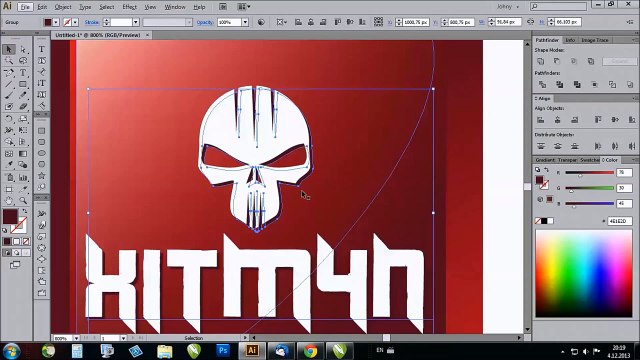Pick a color from the spectrum ramp
This screenshot has width=640, height=360.
(584, 273)
